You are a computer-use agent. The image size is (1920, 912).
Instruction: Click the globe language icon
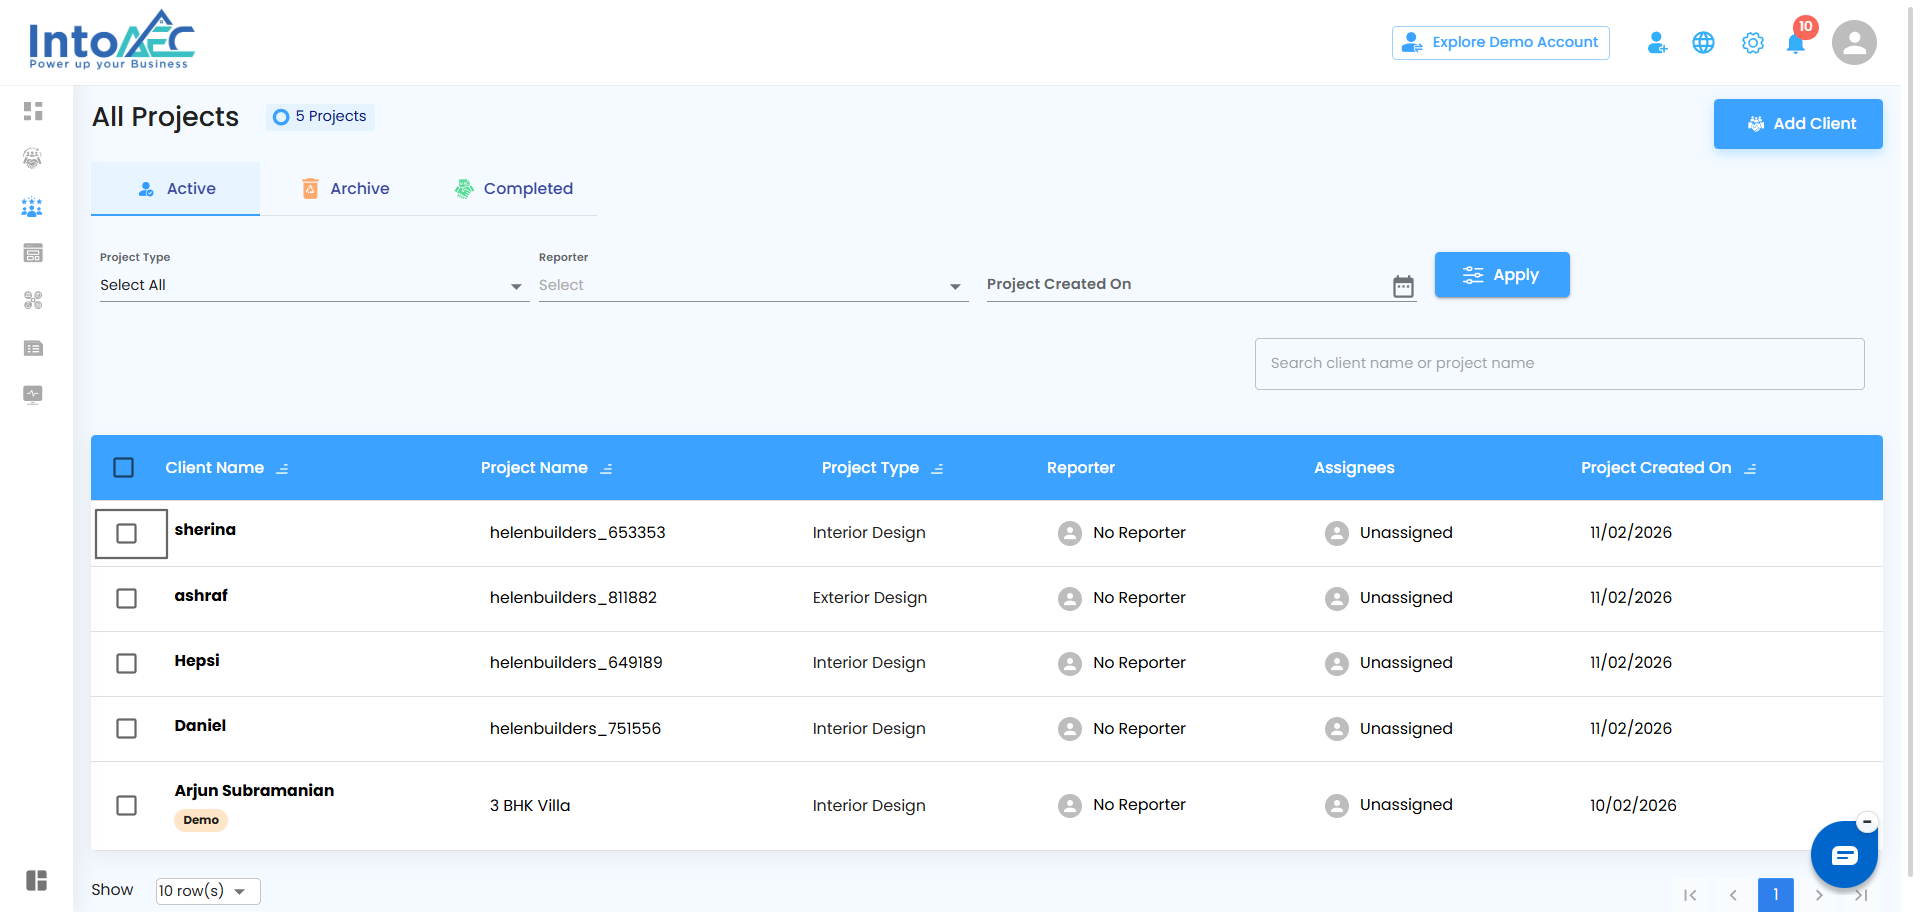(1703, 43)
